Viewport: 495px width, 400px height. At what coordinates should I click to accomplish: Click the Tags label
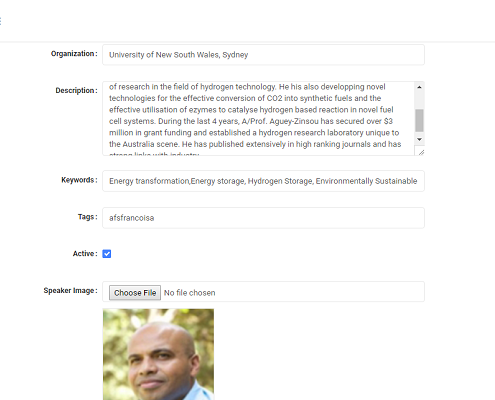pos(88,217)
